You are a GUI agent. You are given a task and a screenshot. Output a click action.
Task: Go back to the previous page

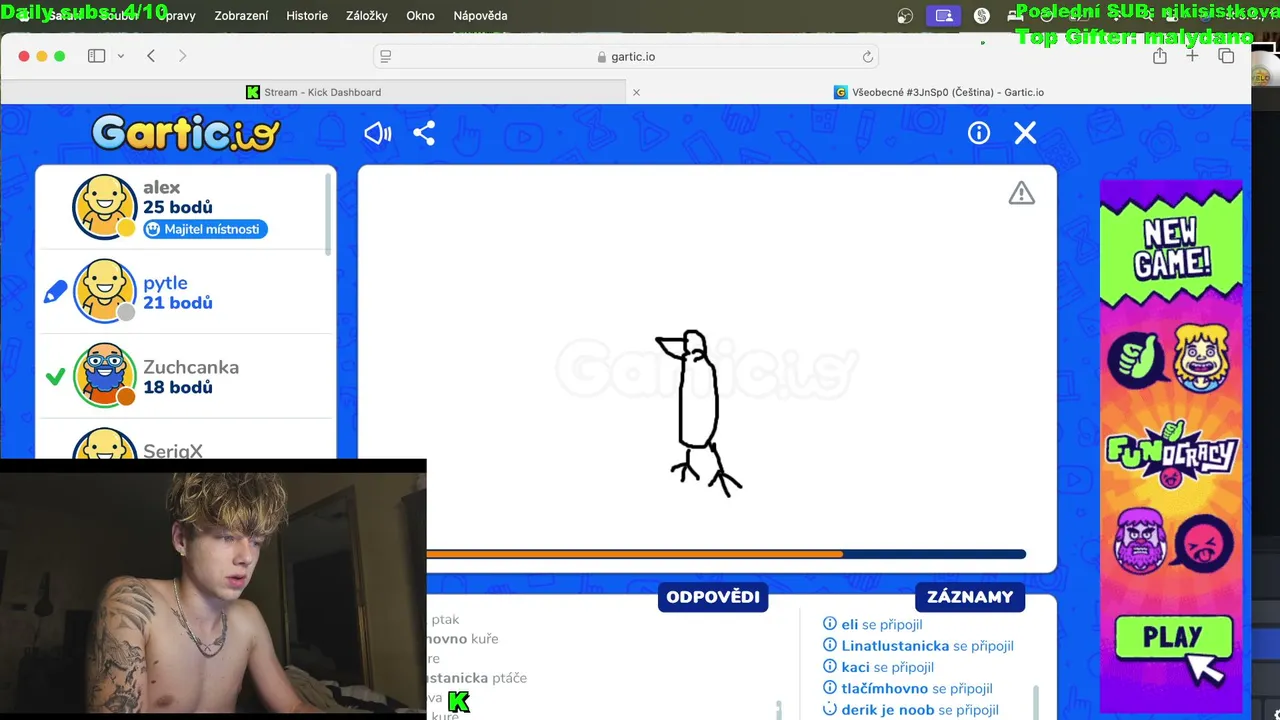(x=151, y=56)
